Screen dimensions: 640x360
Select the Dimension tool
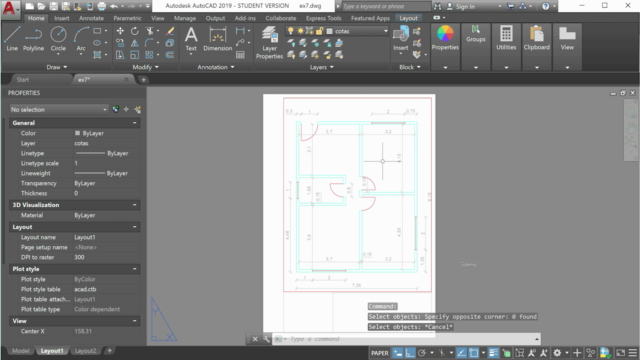218,39
